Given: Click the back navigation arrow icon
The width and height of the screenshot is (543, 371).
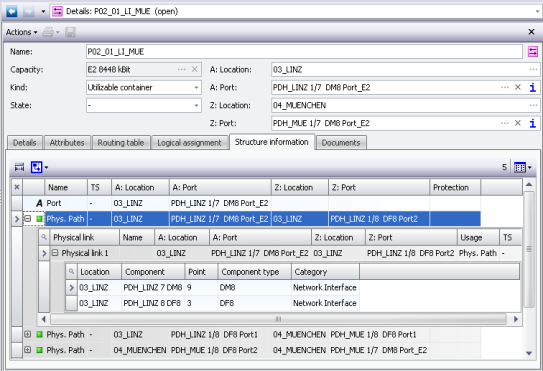Looking at the screenshot, I should (x=11, y=11).
